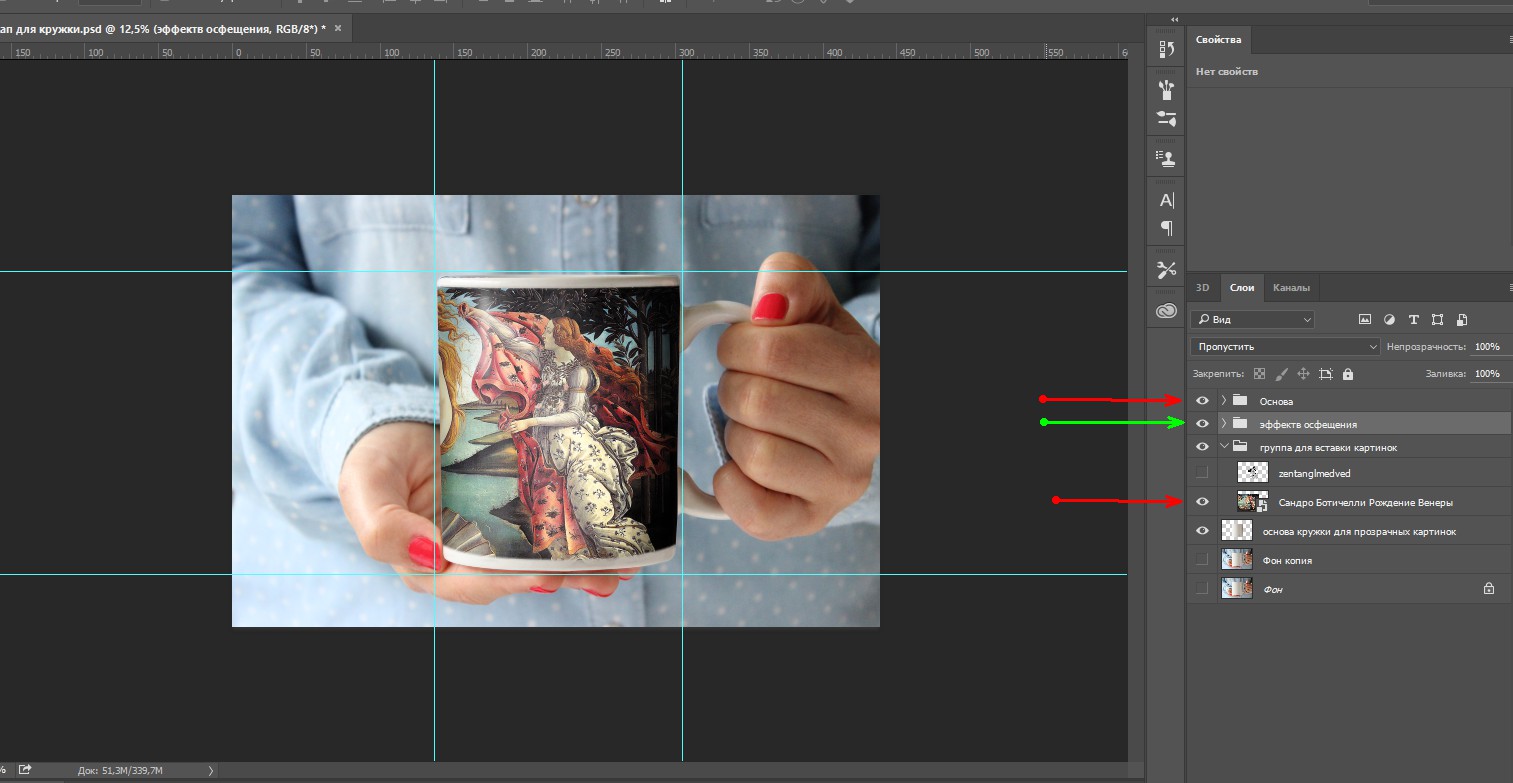Open the Пропустить blend mode dropdown
1513x783 pixels.
click(1286, 346)
